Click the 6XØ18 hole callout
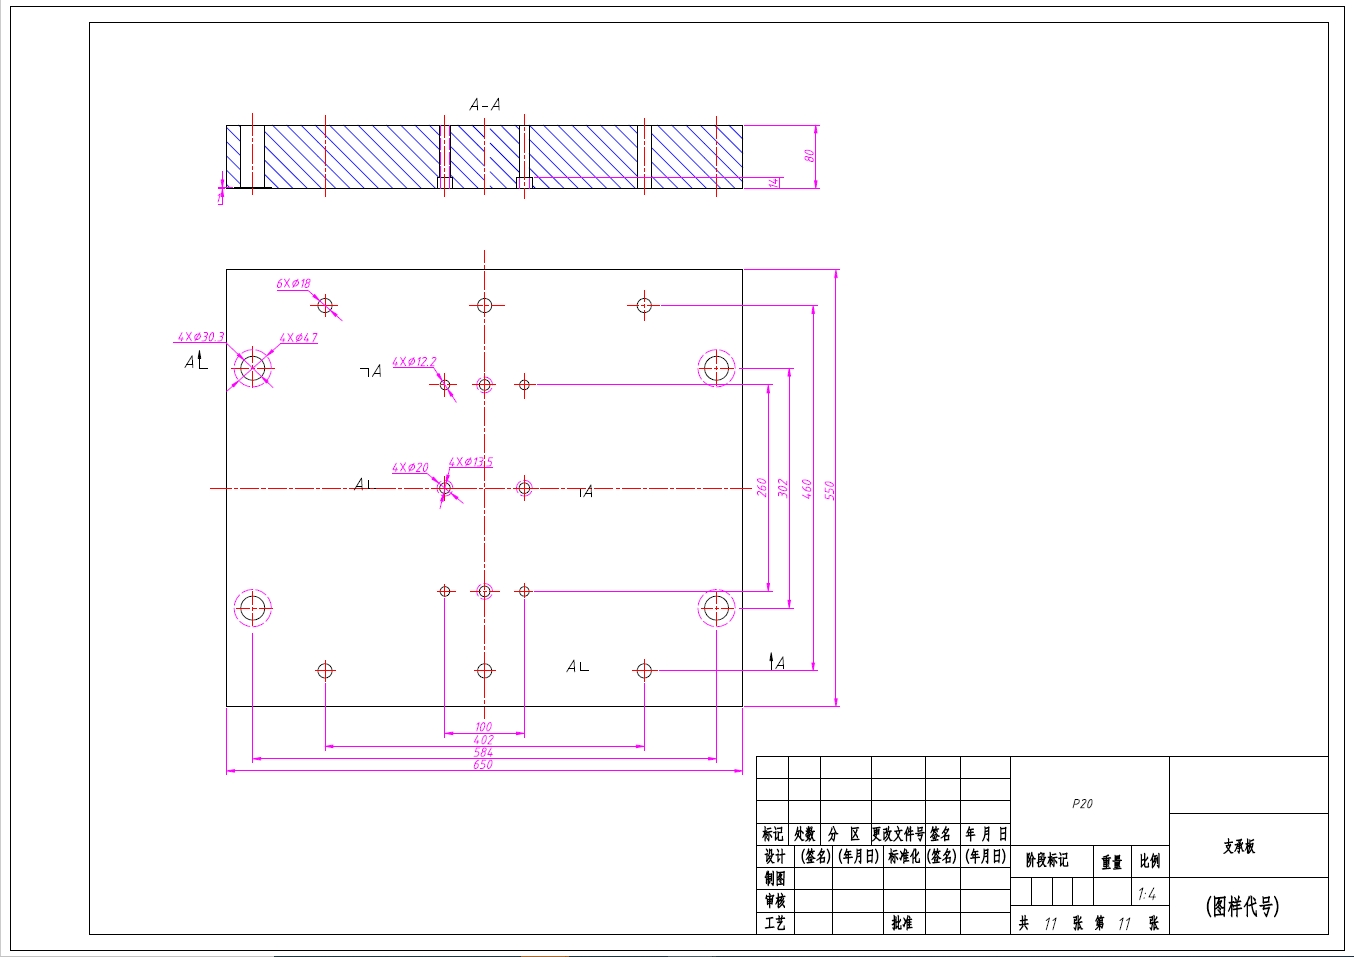 (294, 284)
